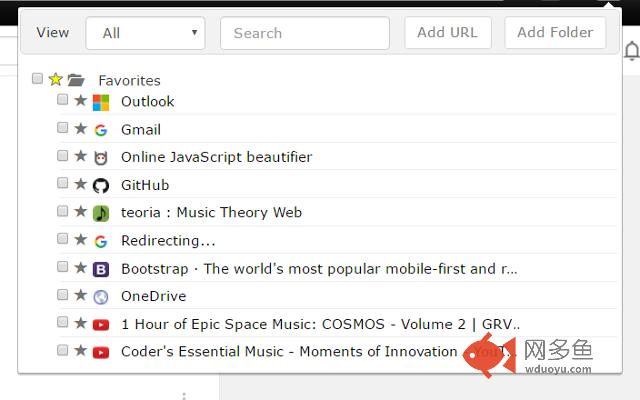Click the Add Folder button

555,33
